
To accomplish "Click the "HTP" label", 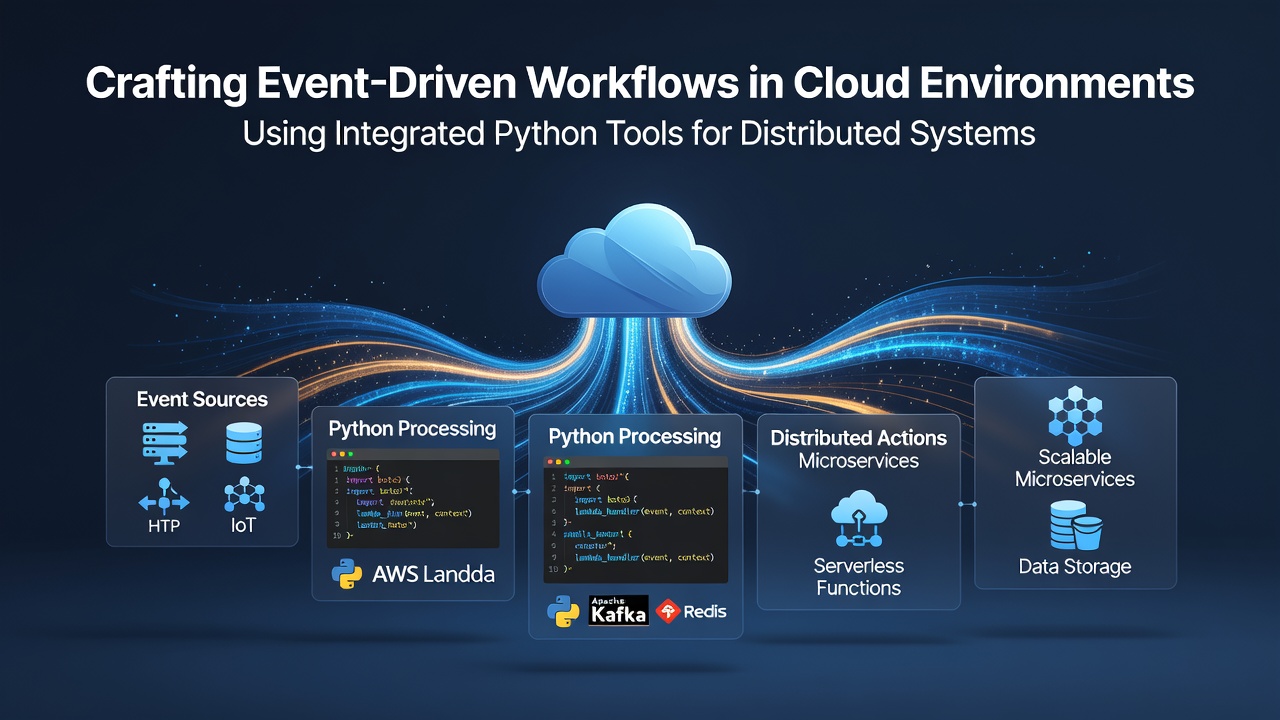I will tap(164, 525).
